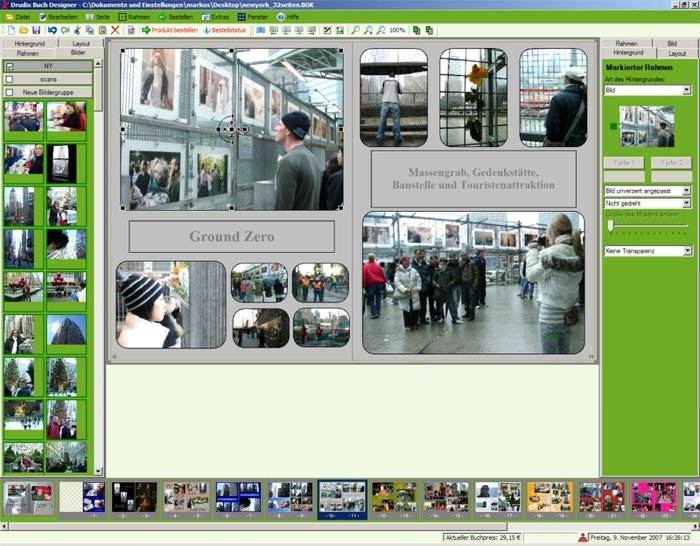Open the Hilfe menu
This screenshot has width=700, height=546.
[x=288, y=17]
